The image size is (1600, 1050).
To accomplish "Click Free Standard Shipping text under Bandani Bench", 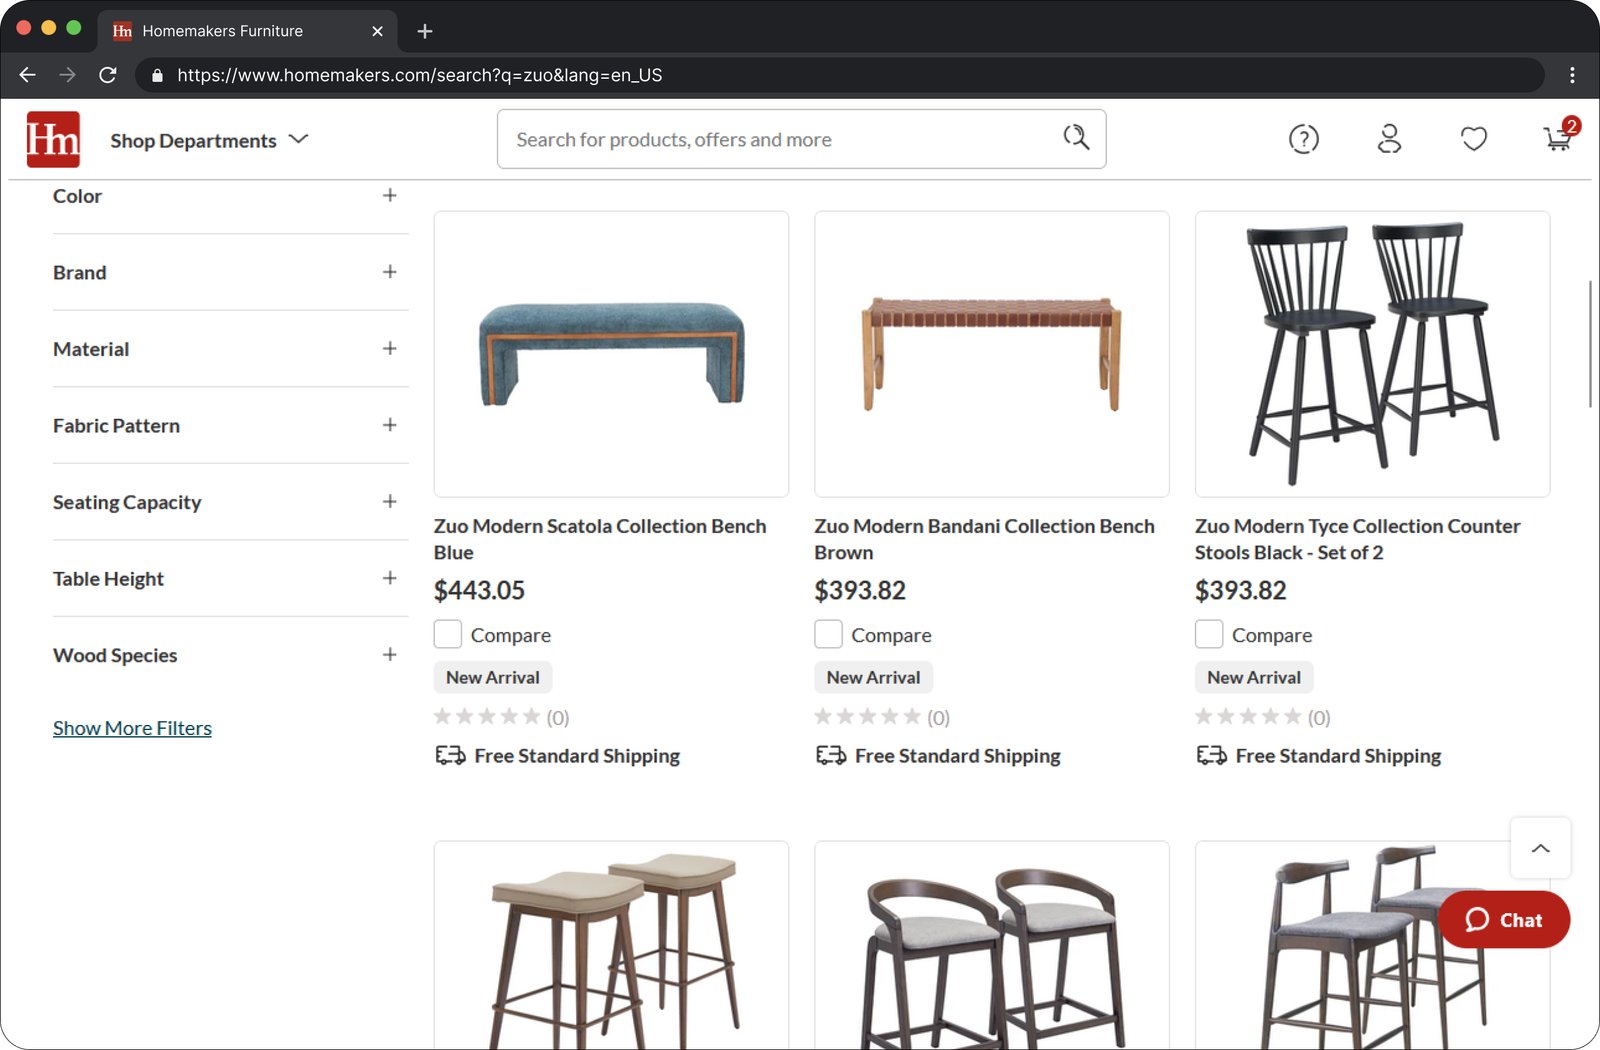I will (958, 756).
